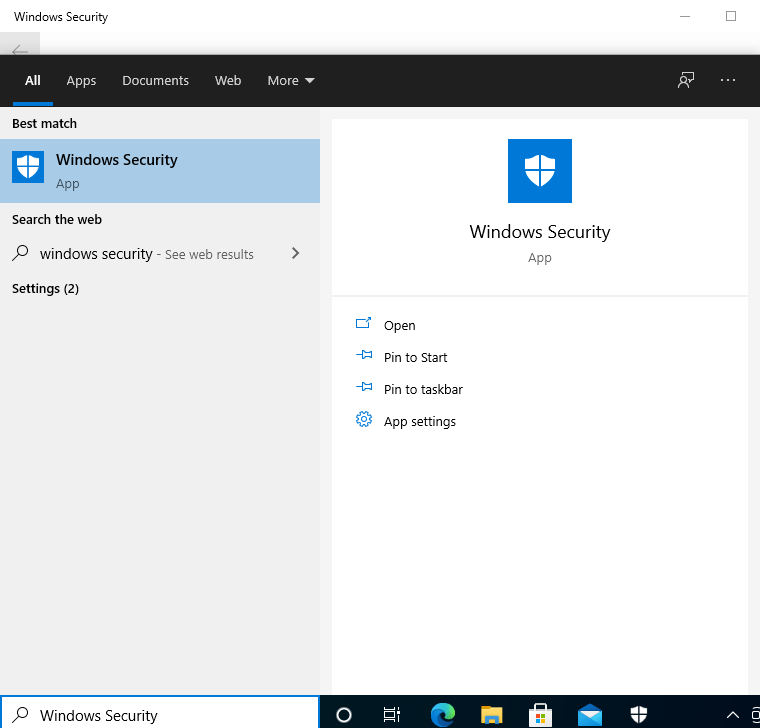Click the feedback icon in the search header

point(686,81)
